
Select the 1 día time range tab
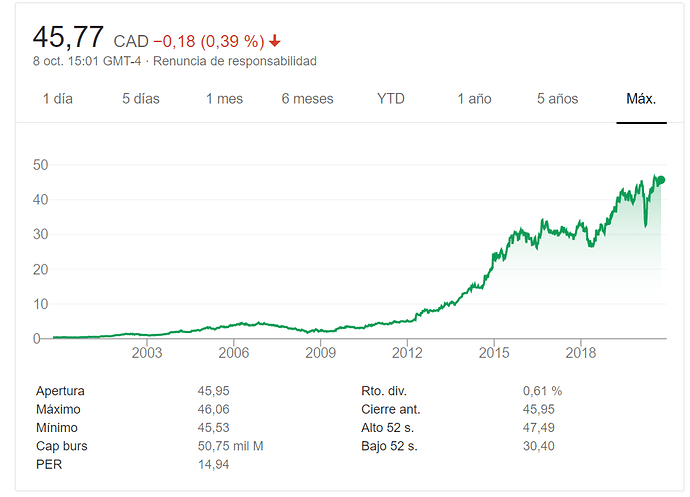57,99
